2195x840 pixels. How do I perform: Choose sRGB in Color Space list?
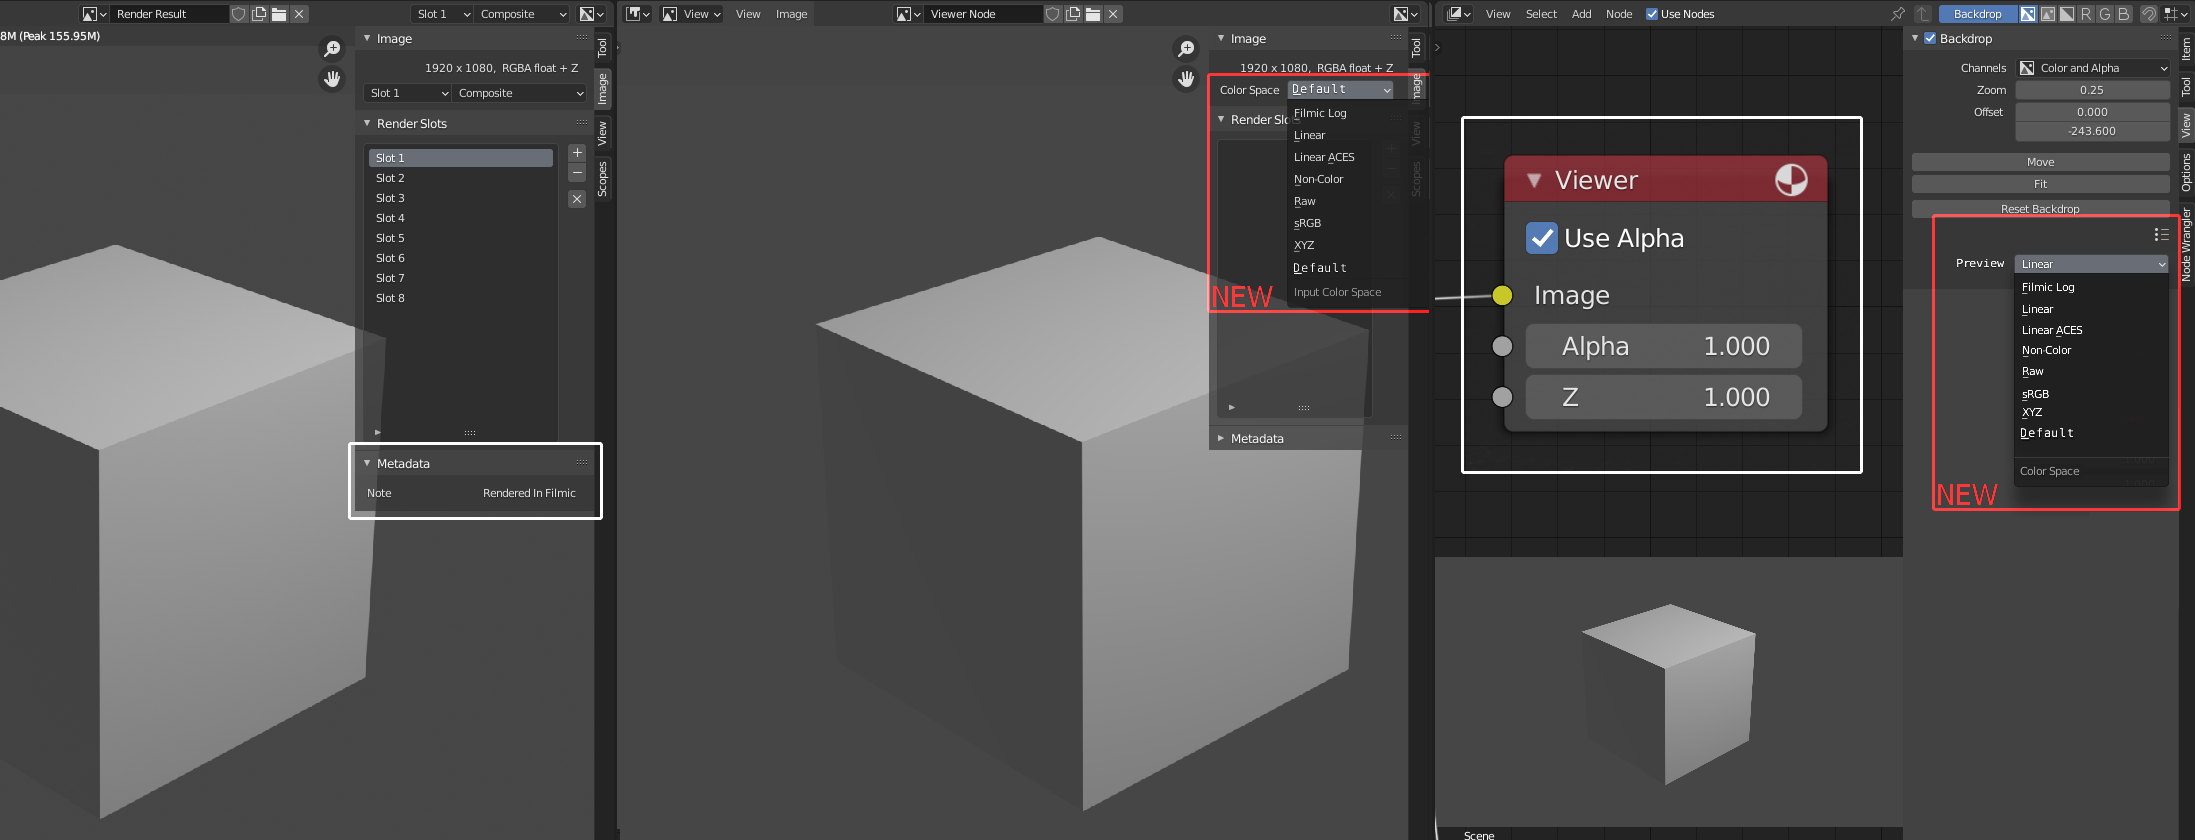point(1307,223)
